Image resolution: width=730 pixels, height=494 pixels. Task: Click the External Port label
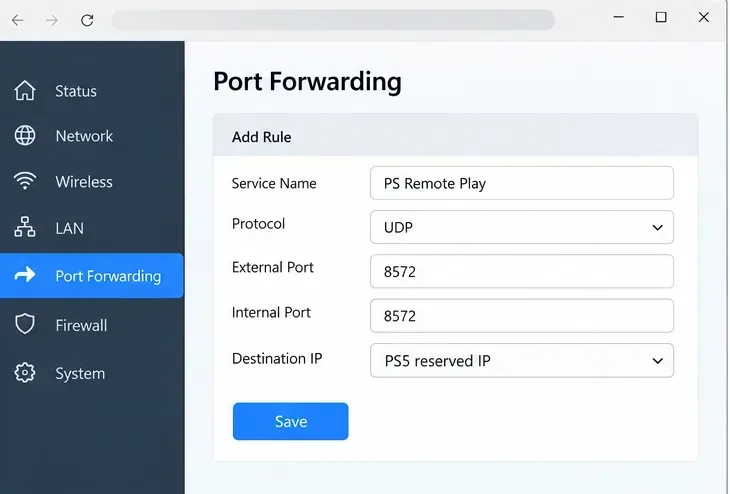[272, 267]
